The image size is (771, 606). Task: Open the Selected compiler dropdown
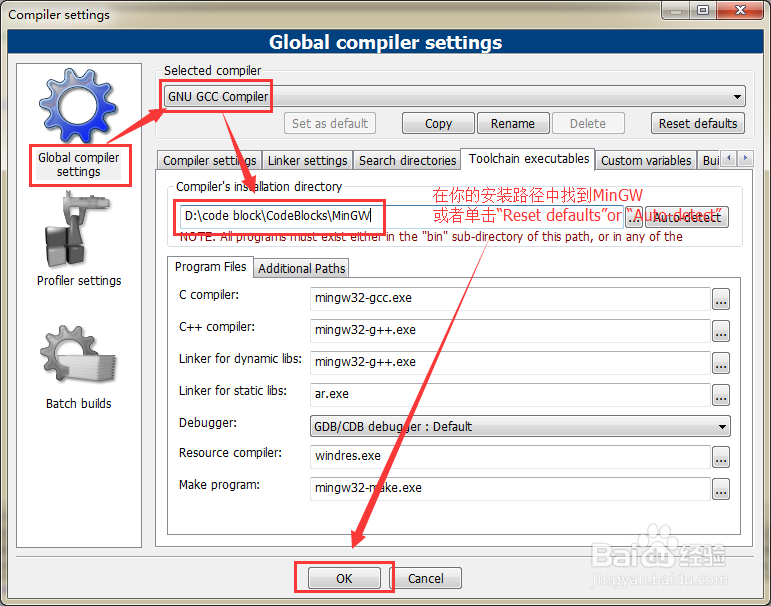coord(454,96)
